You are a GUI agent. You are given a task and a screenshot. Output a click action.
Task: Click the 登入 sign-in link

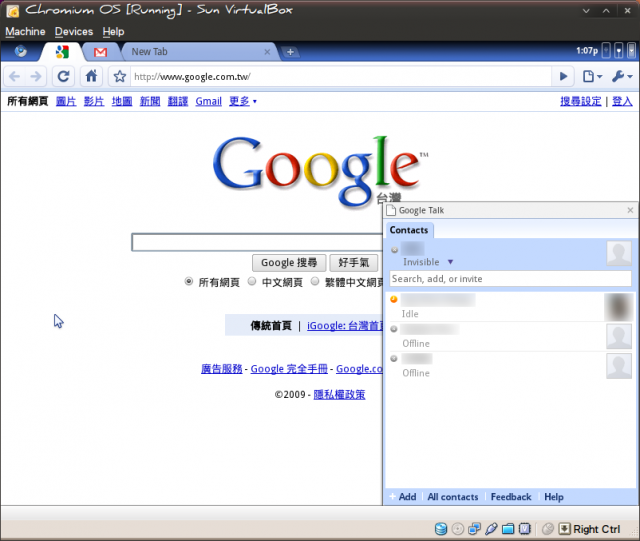pyautogui.click(x=622, y=101)
